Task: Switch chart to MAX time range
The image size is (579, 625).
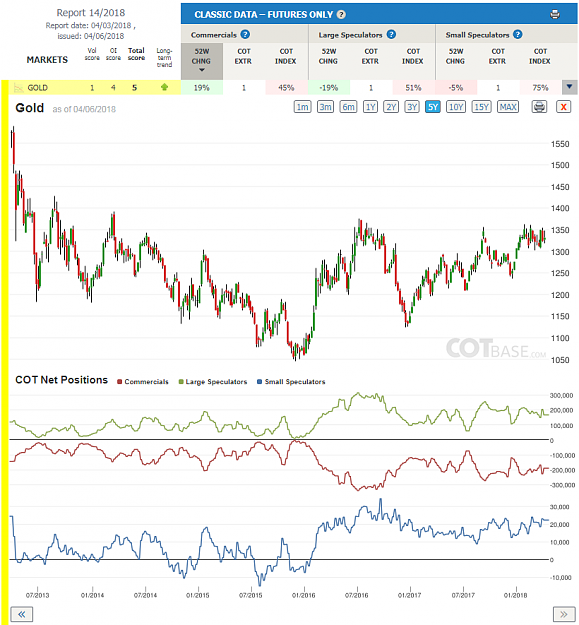Action: point(508,107)
